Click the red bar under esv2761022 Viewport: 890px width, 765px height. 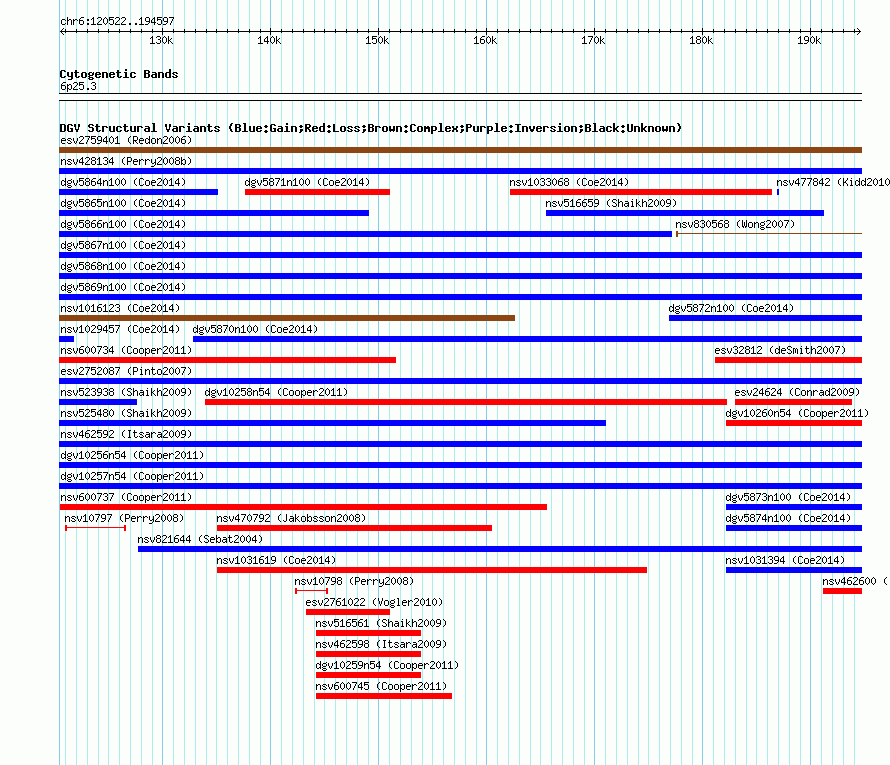pos(348,612)
